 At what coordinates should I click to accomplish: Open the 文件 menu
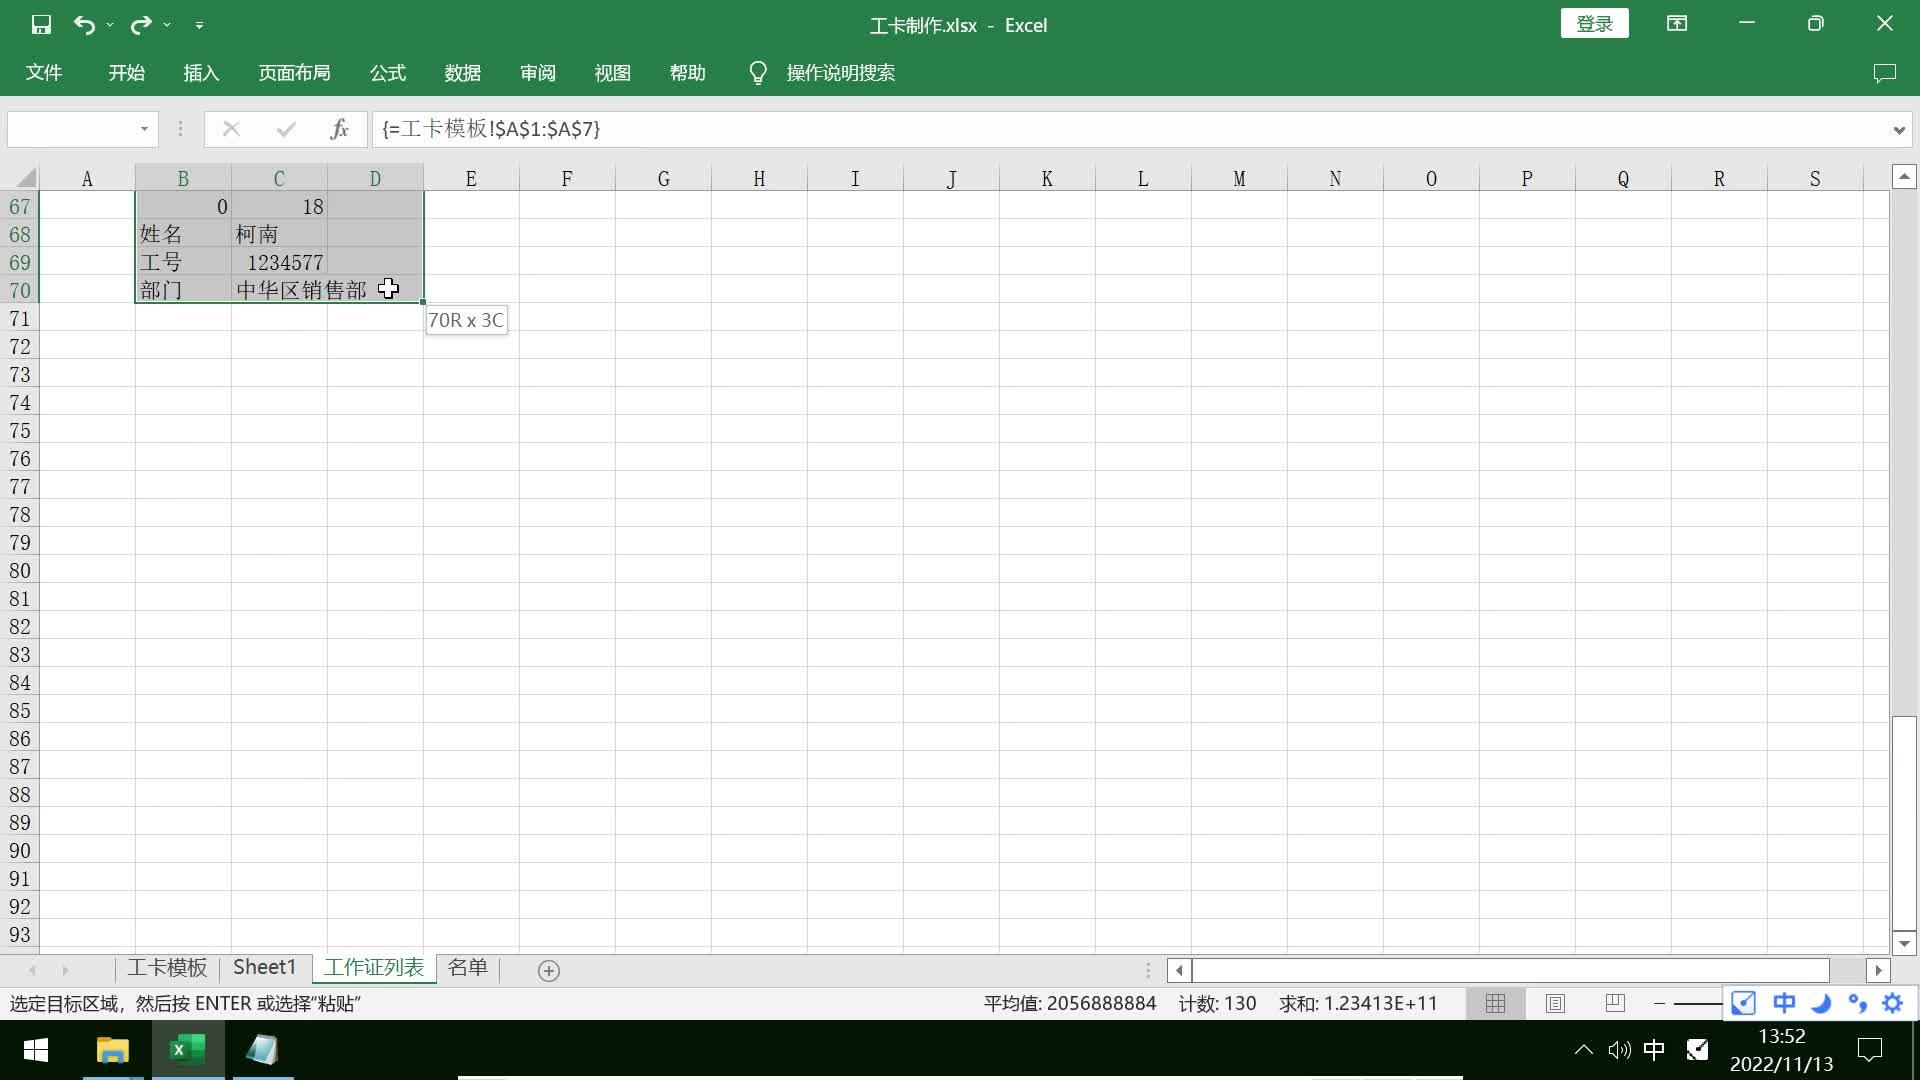44,73
